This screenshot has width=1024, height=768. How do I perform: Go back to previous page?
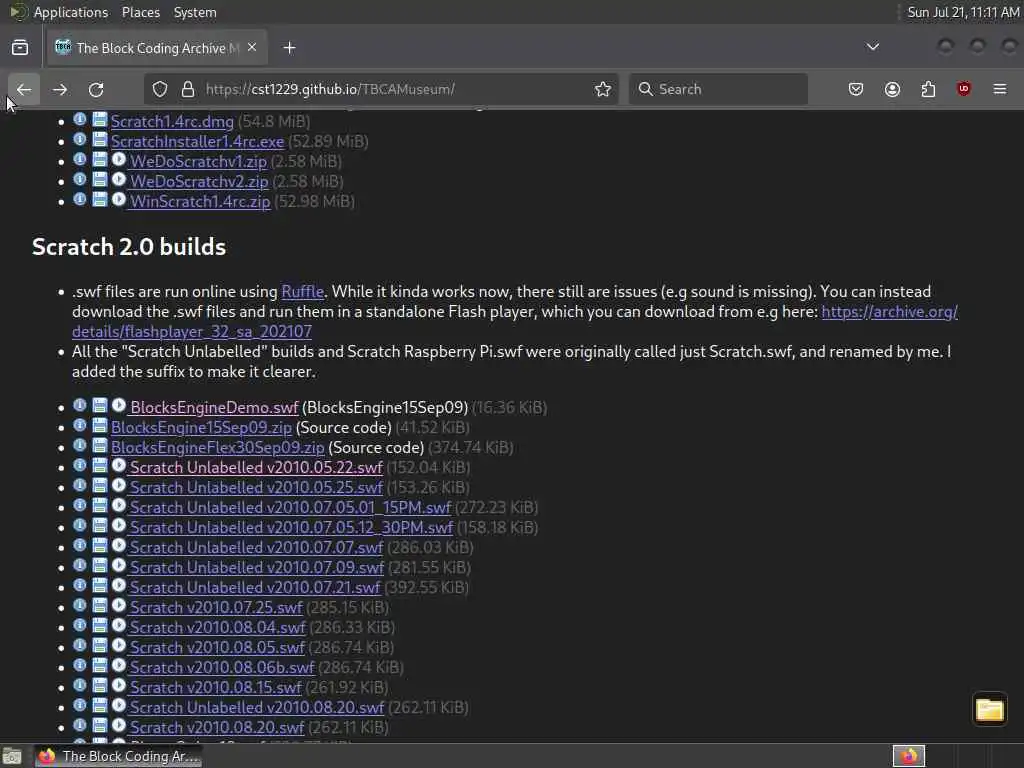coord(24,89)
